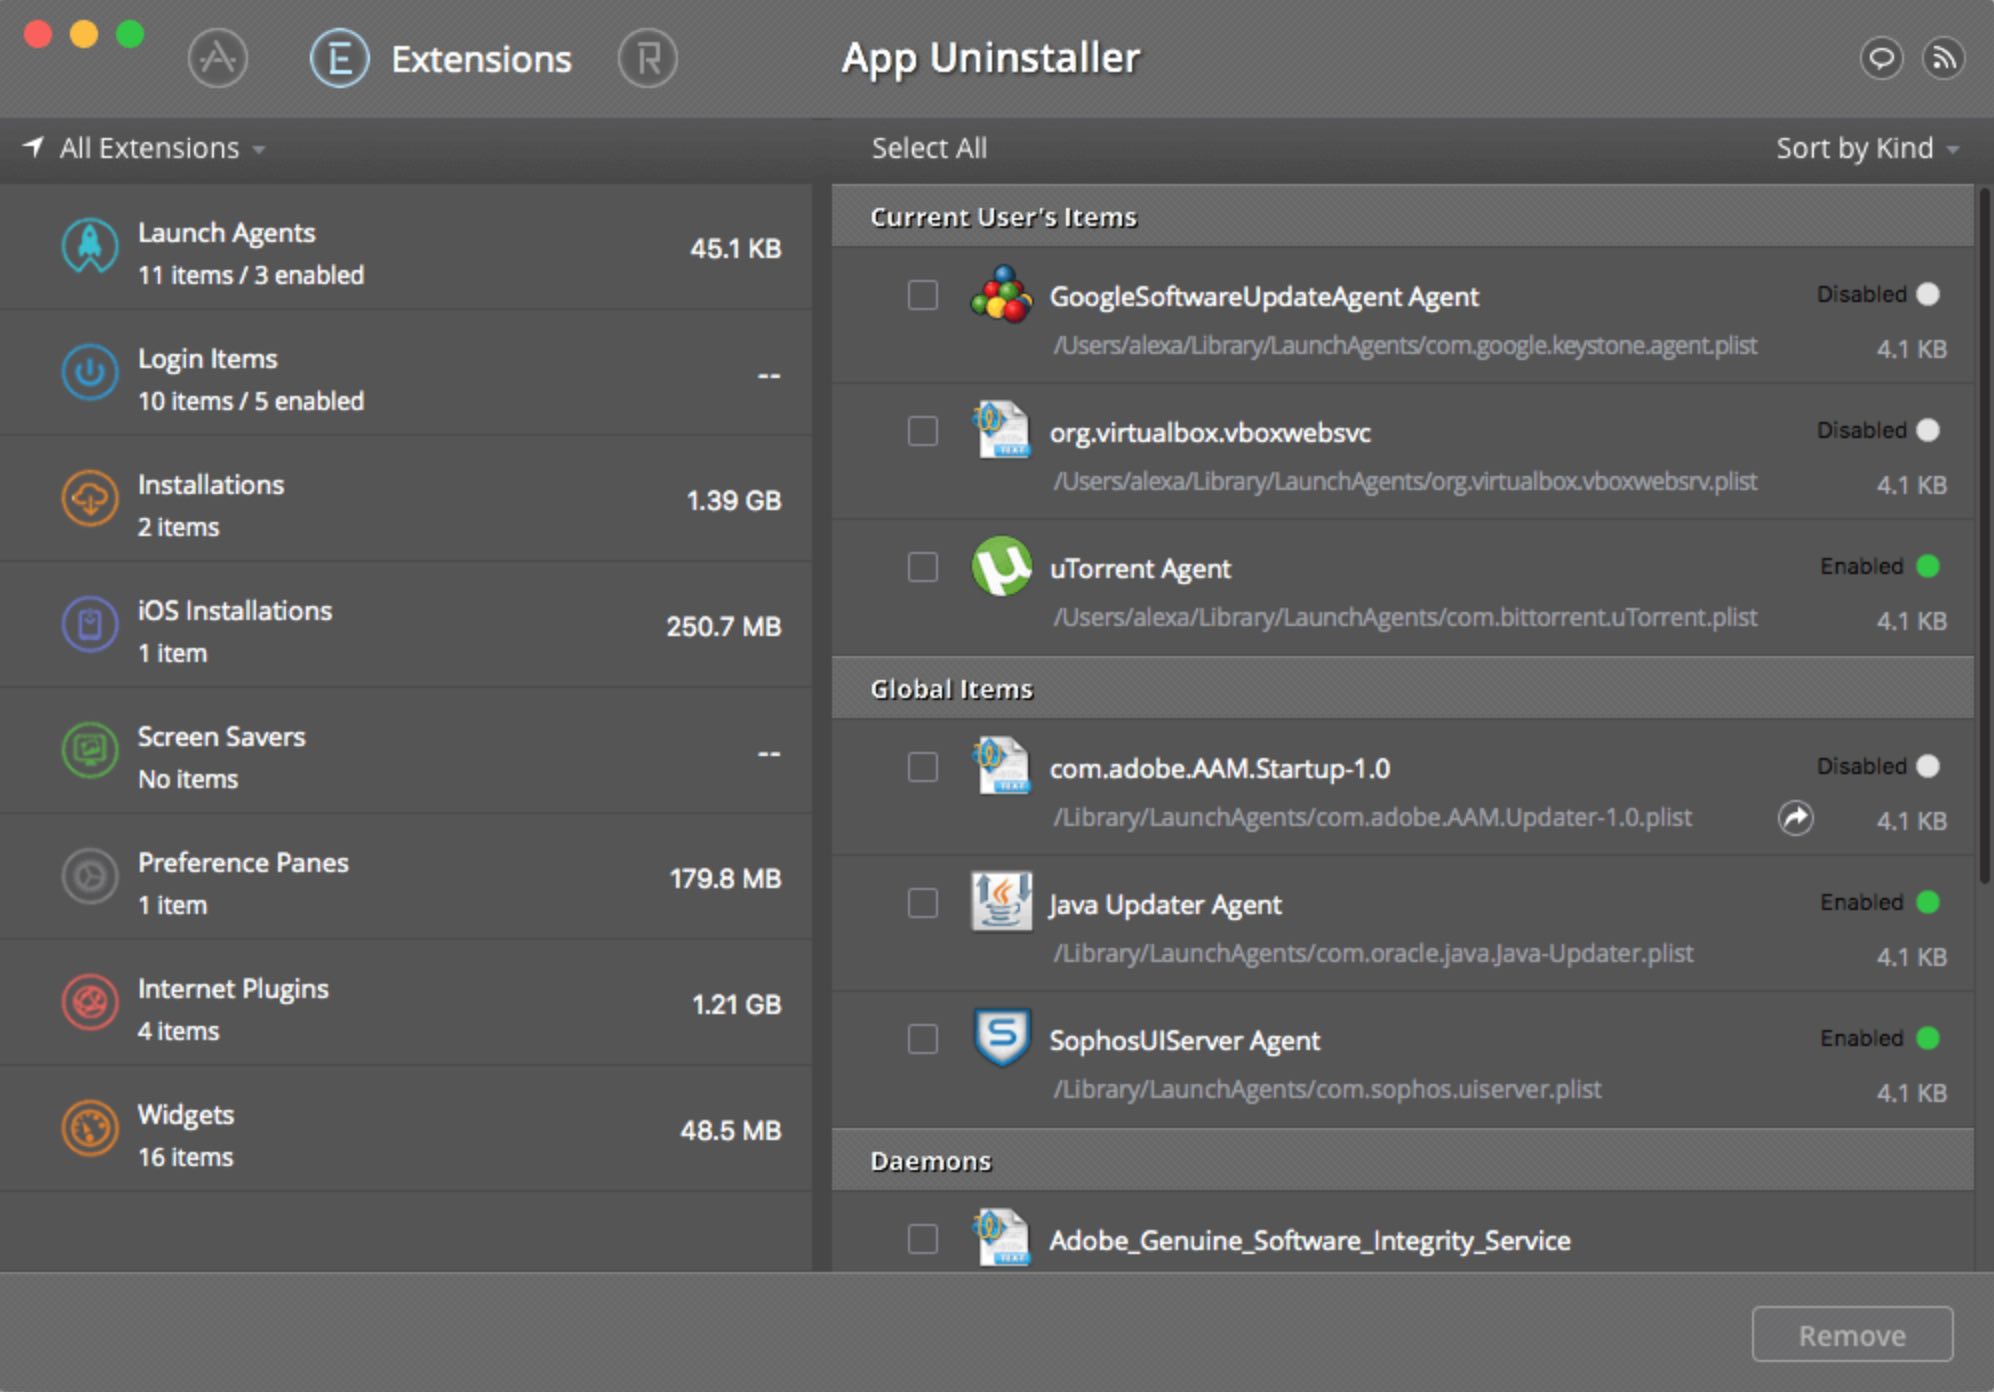Click the Installations cloud download icon
Viewport: 1994px width, 1392px height.
(x=90, y=498)
